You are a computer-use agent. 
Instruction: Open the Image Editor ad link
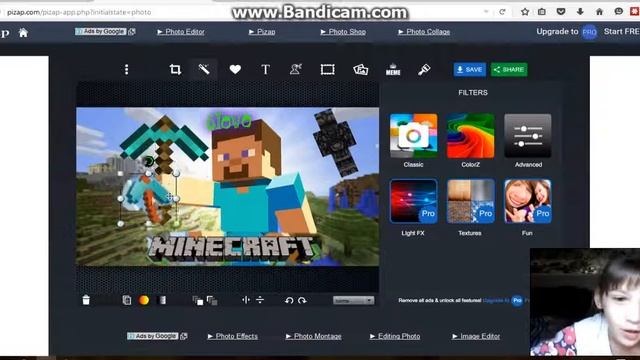click(476, 336)
